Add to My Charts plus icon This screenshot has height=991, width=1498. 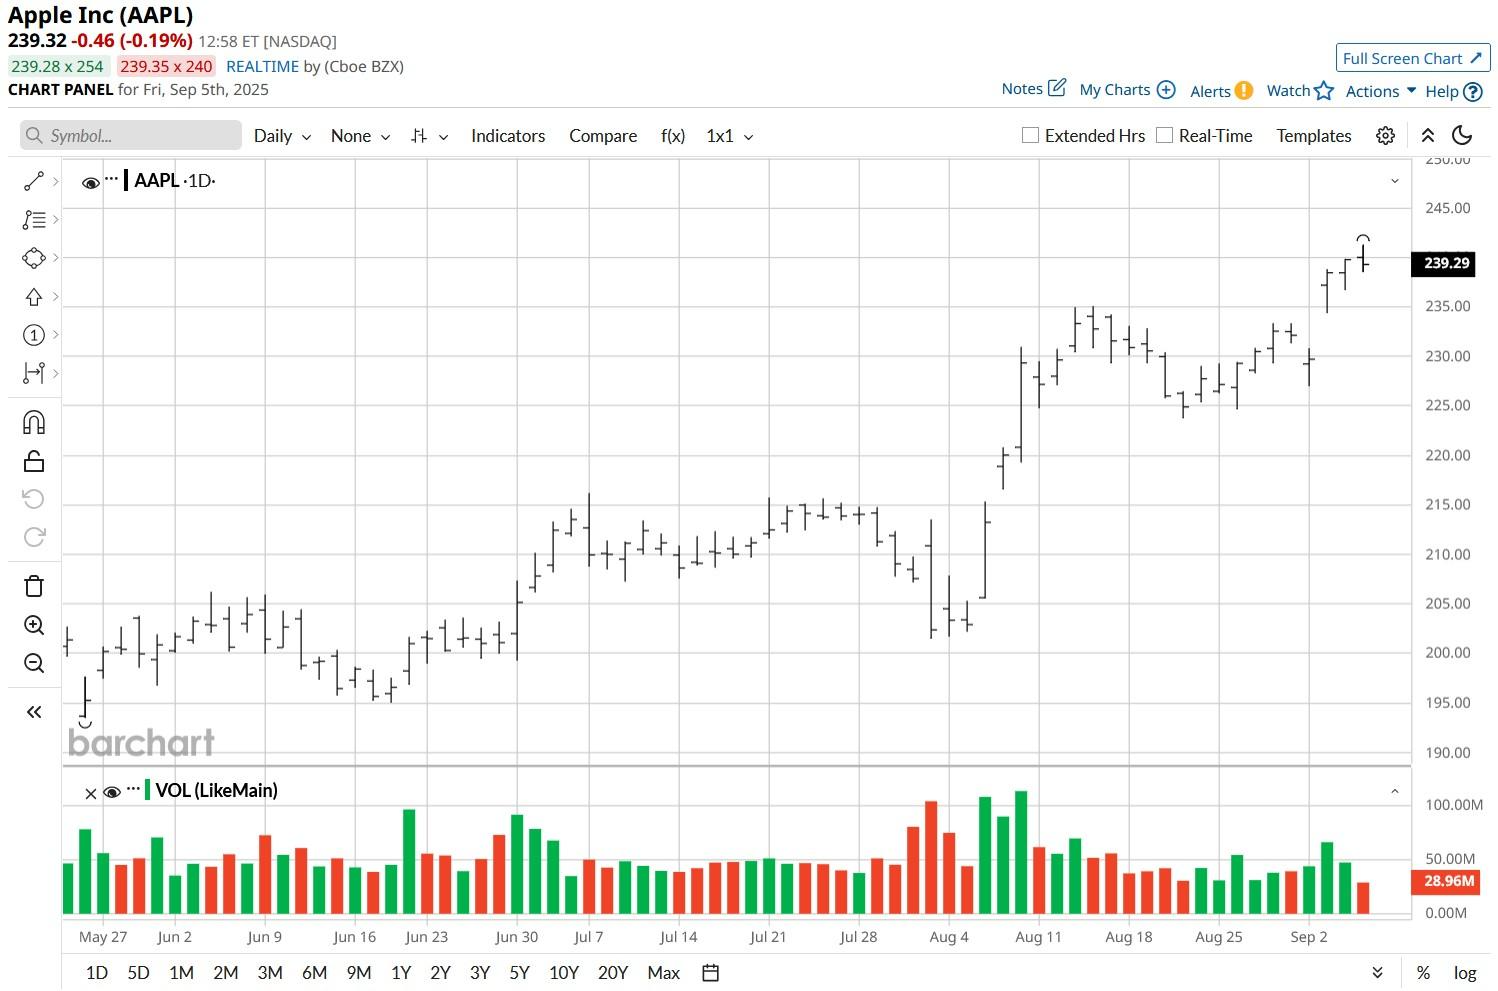tap(1166, 90)
